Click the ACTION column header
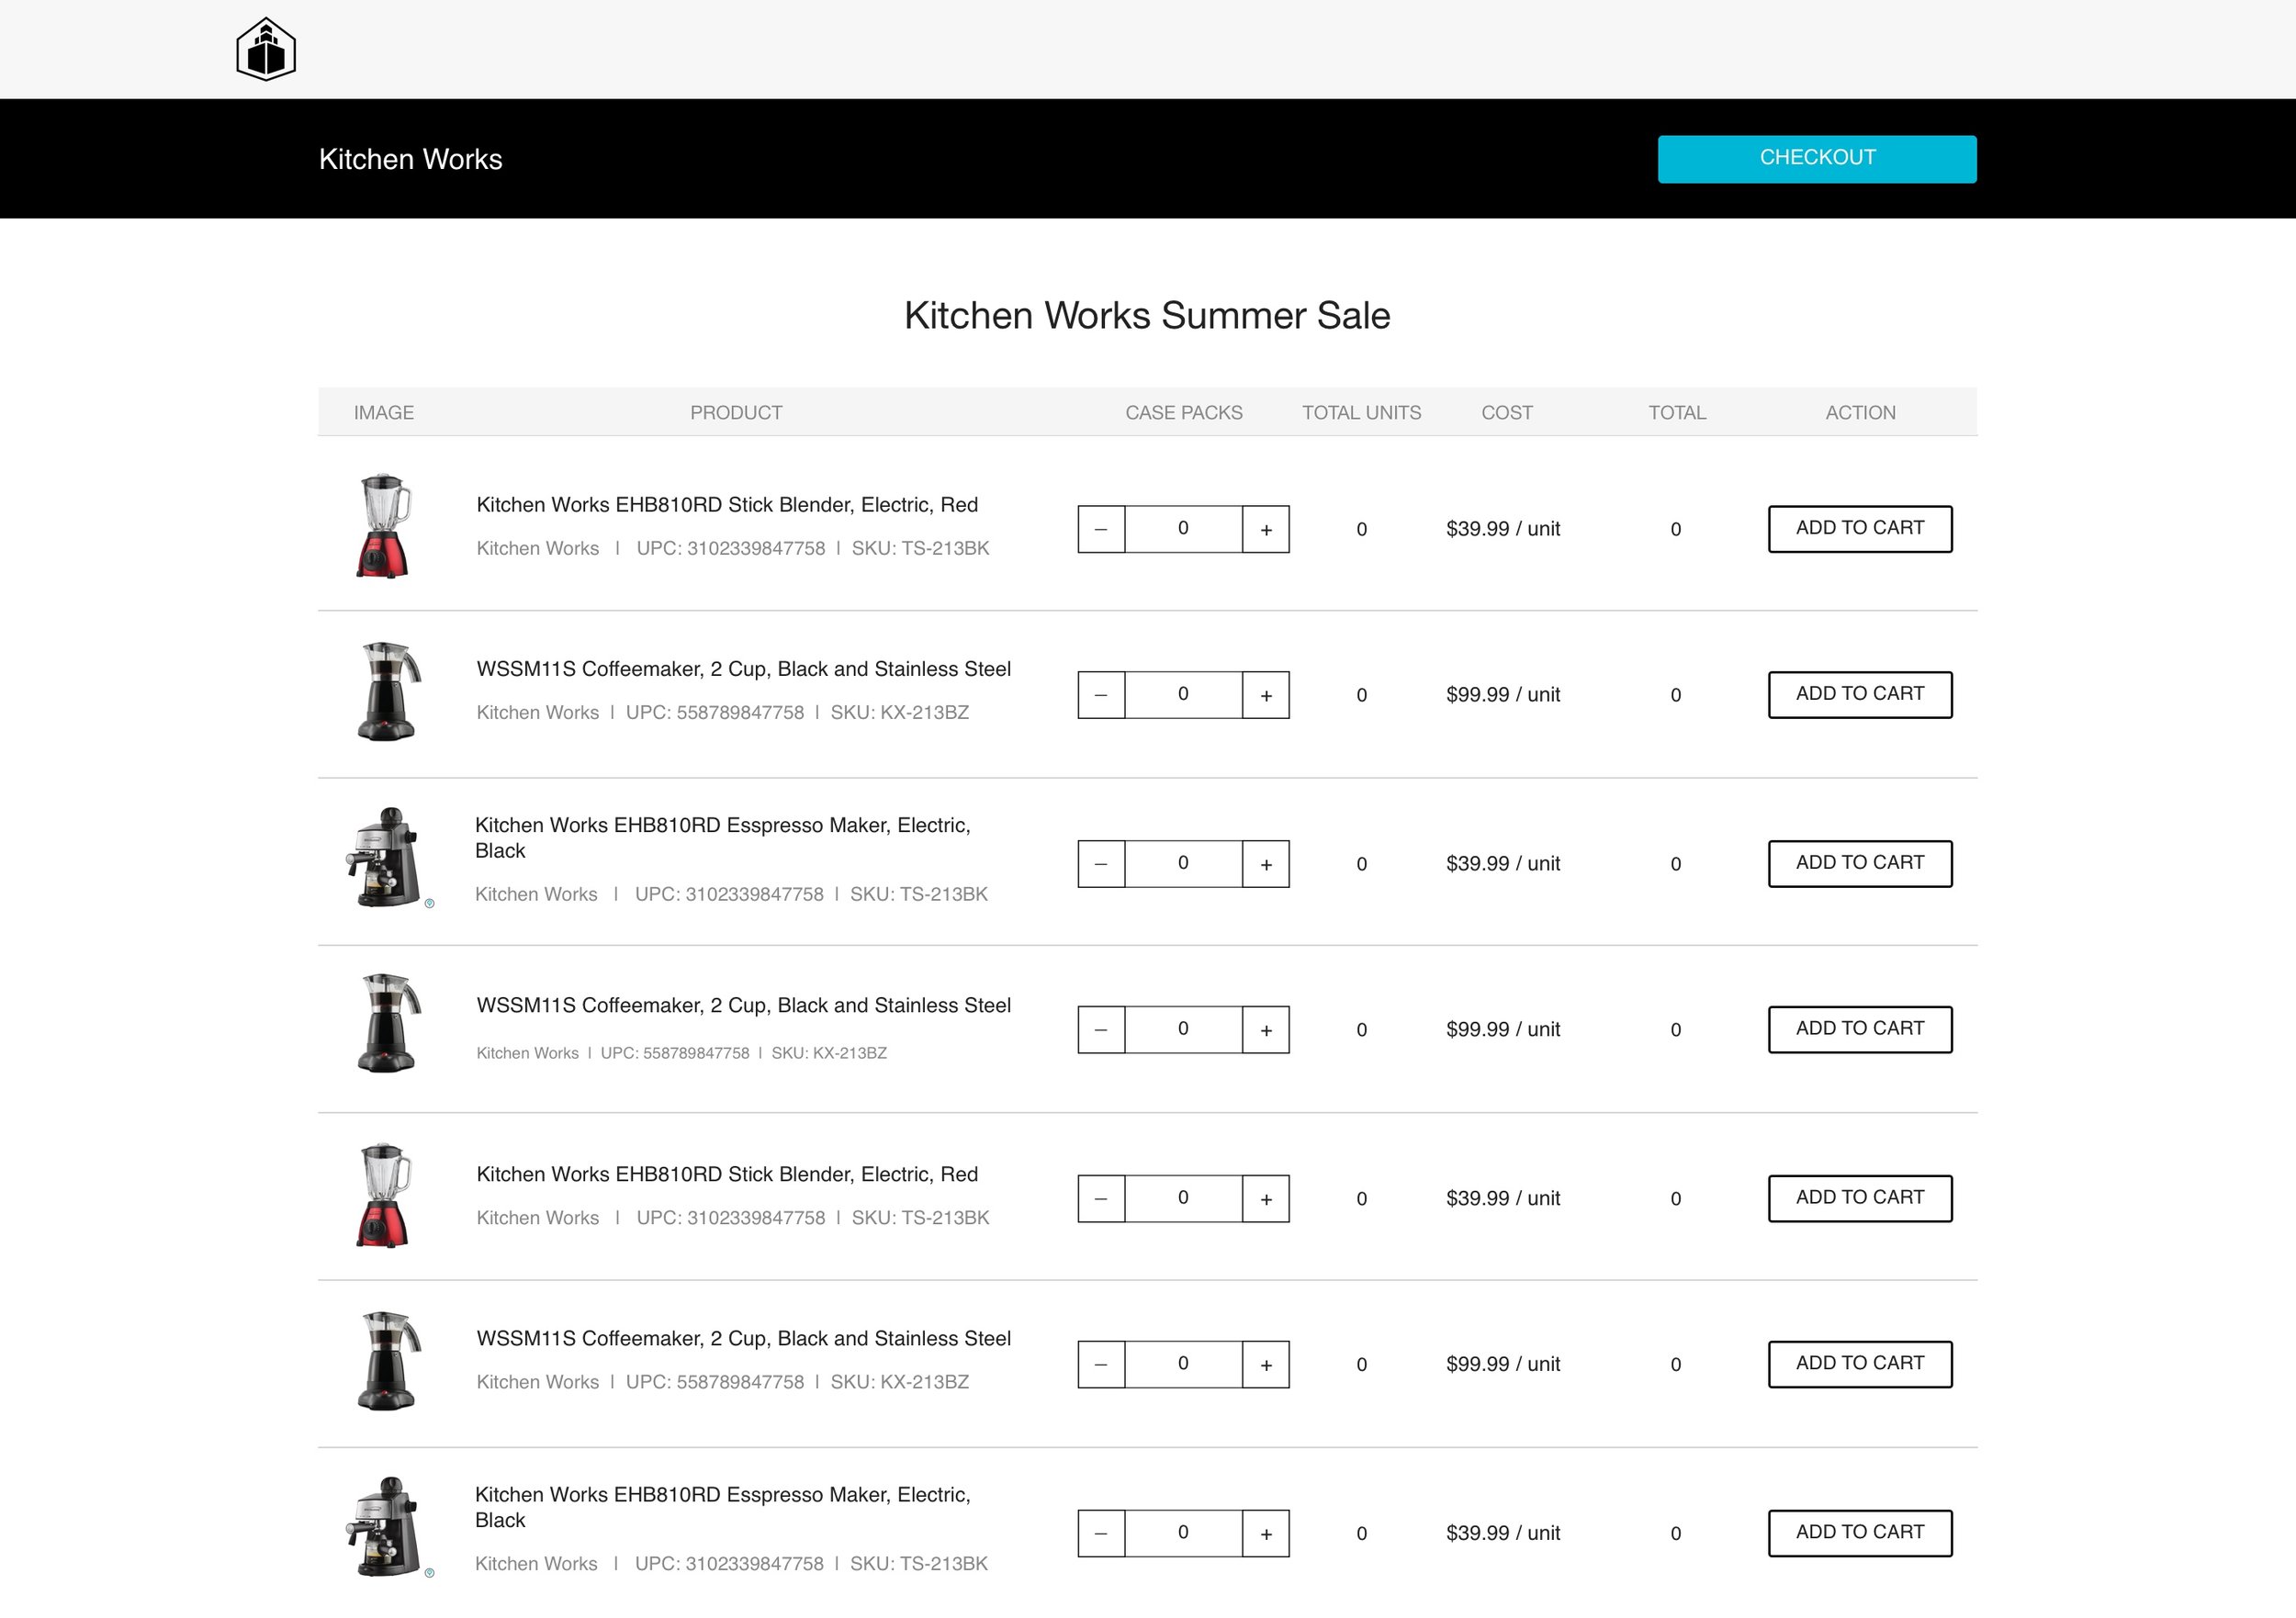Image resolution: width=2296 pixels, height=1618 pixels. [x=1860, y=413]
